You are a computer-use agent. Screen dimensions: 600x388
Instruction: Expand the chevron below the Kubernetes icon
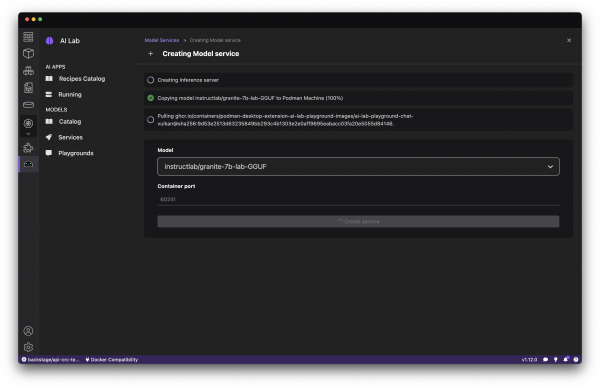click(x=28, y=134)
